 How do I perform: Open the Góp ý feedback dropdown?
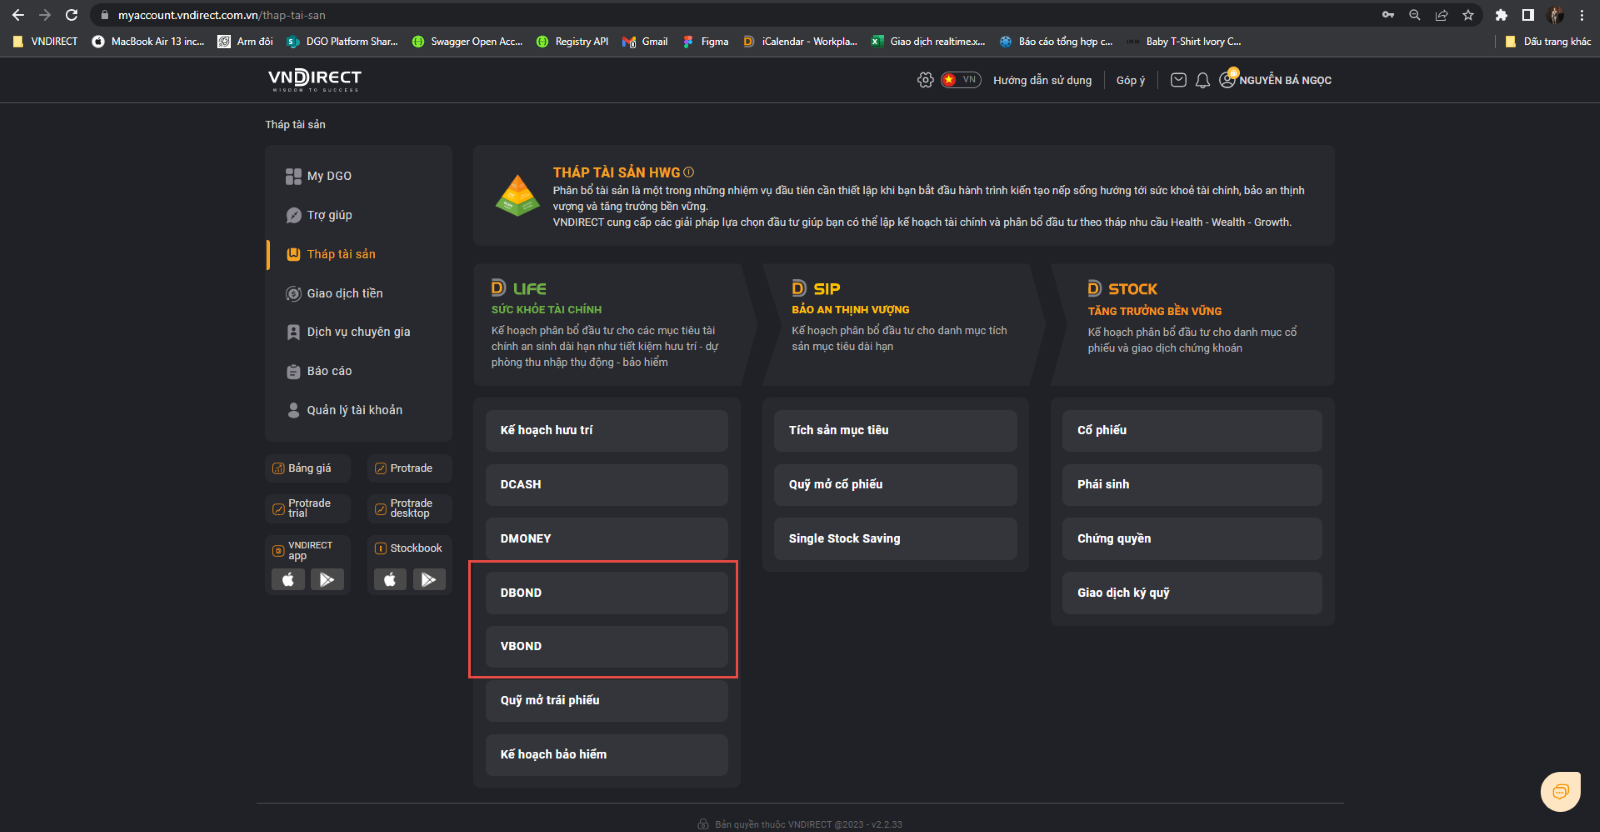(1131, 80)
